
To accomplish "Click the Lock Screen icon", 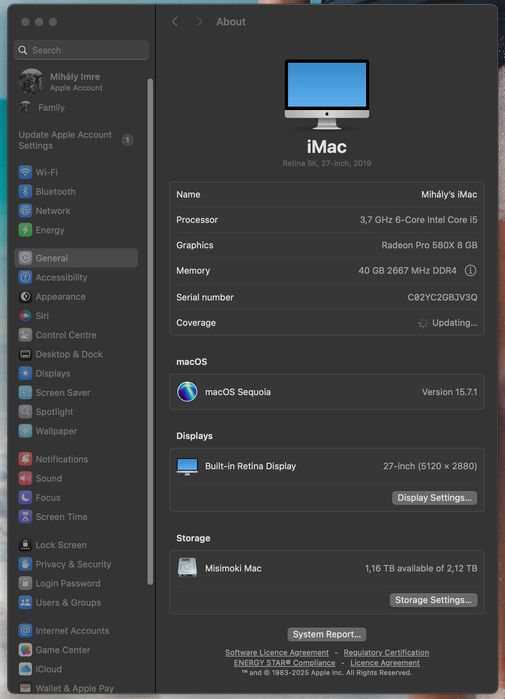I will [x=25, y=545].
